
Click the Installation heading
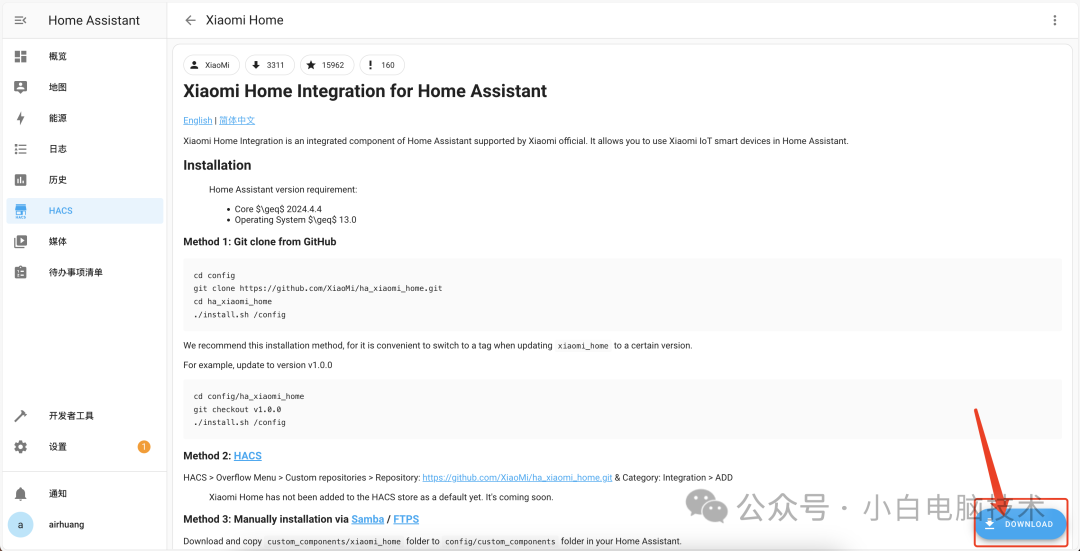pos(217,165)
